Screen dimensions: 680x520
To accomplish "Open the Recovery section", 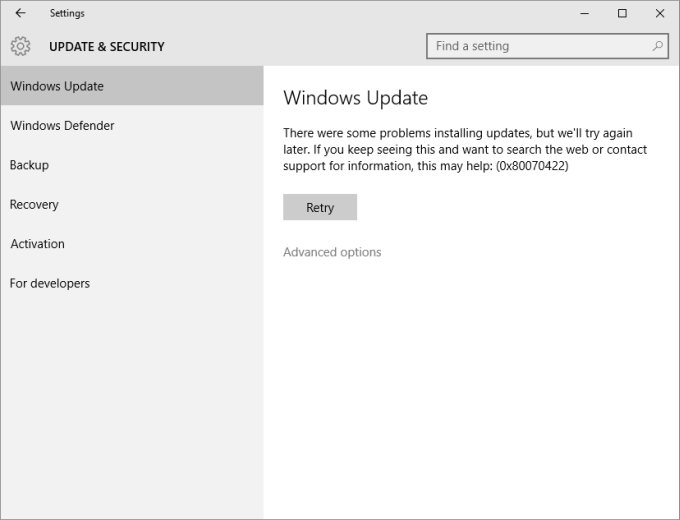I will pyautogui.click(x=132, y=204).
